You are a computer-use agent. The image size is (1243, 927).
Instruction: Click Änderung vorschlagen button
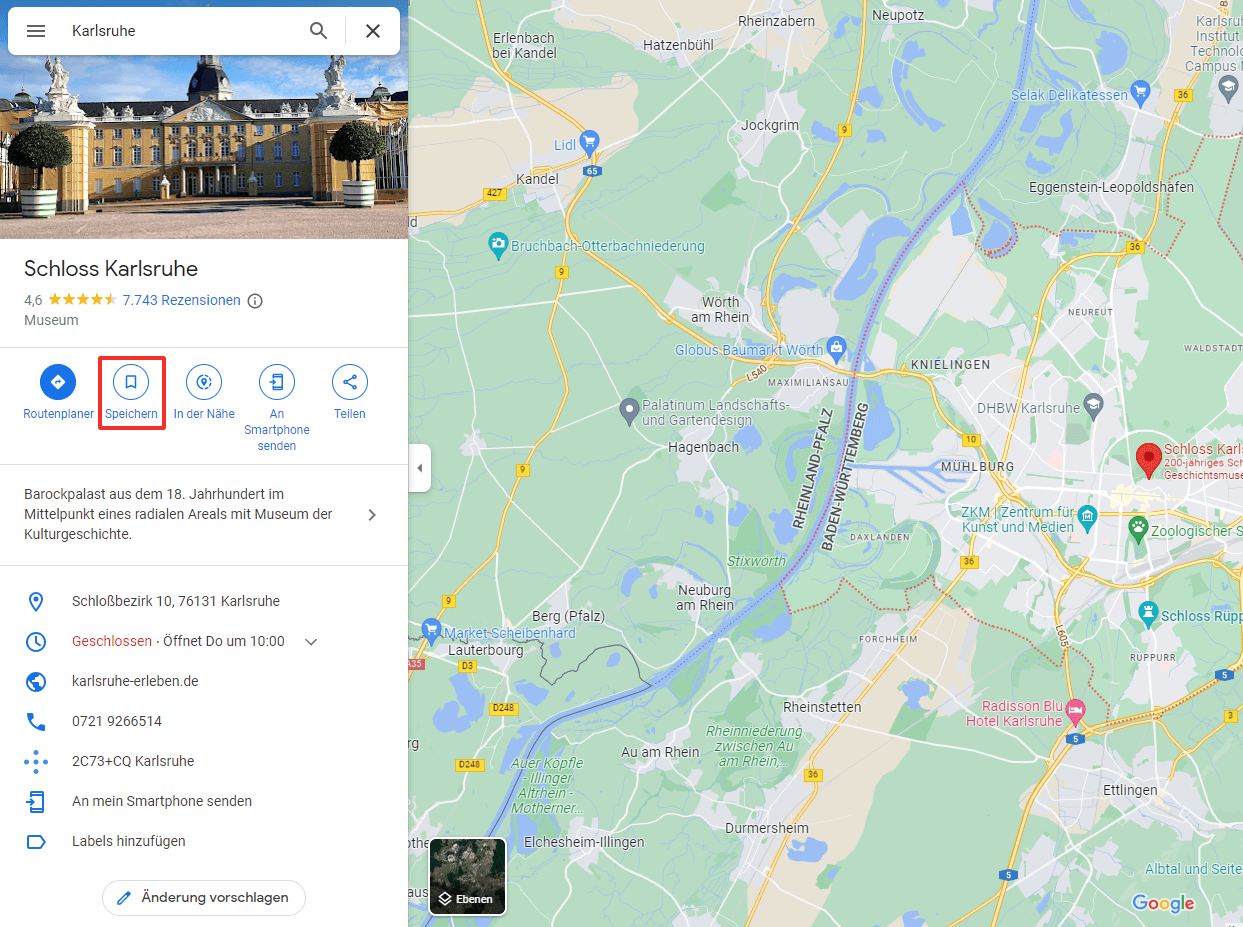point(204,898)
